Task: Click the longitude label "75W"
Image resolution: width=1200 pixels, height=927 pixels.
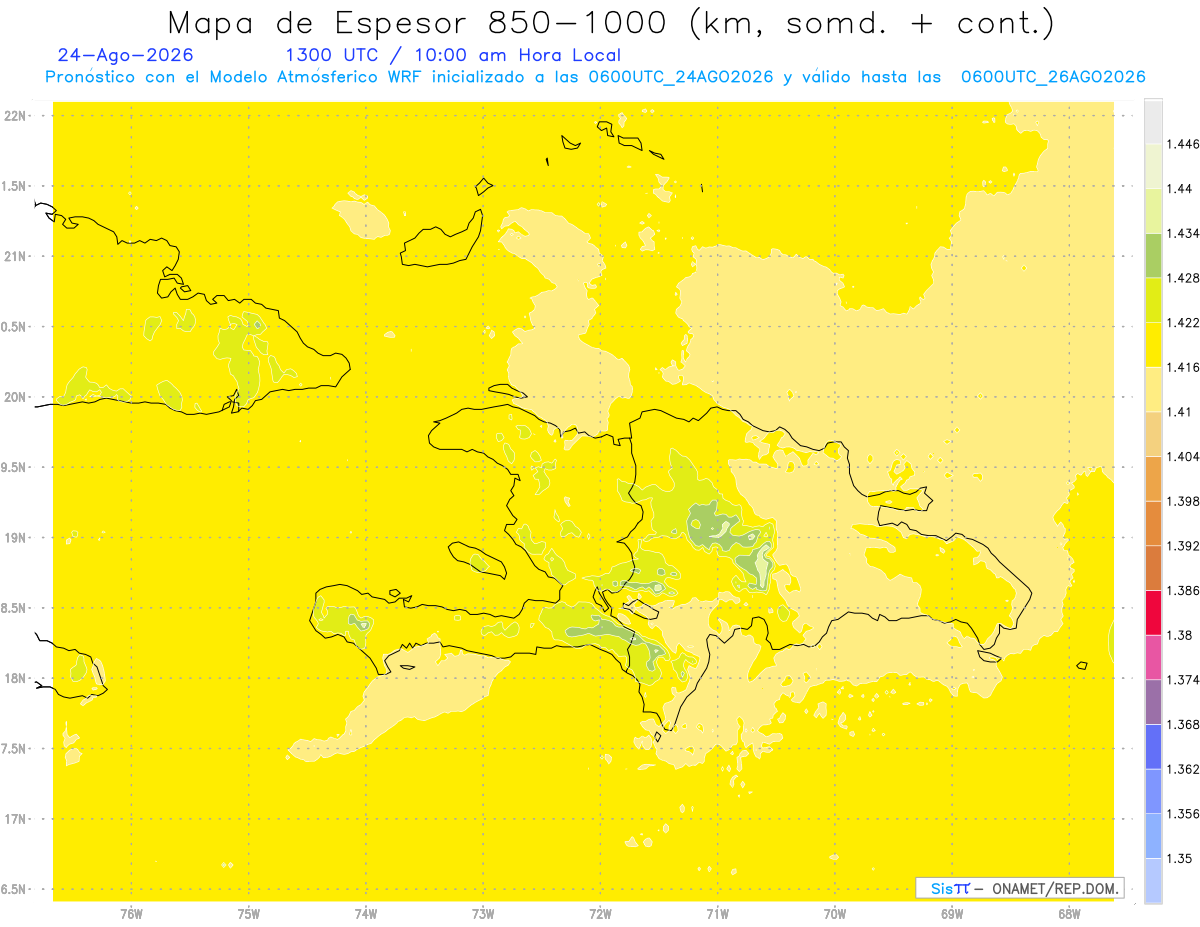Action: 249,913
